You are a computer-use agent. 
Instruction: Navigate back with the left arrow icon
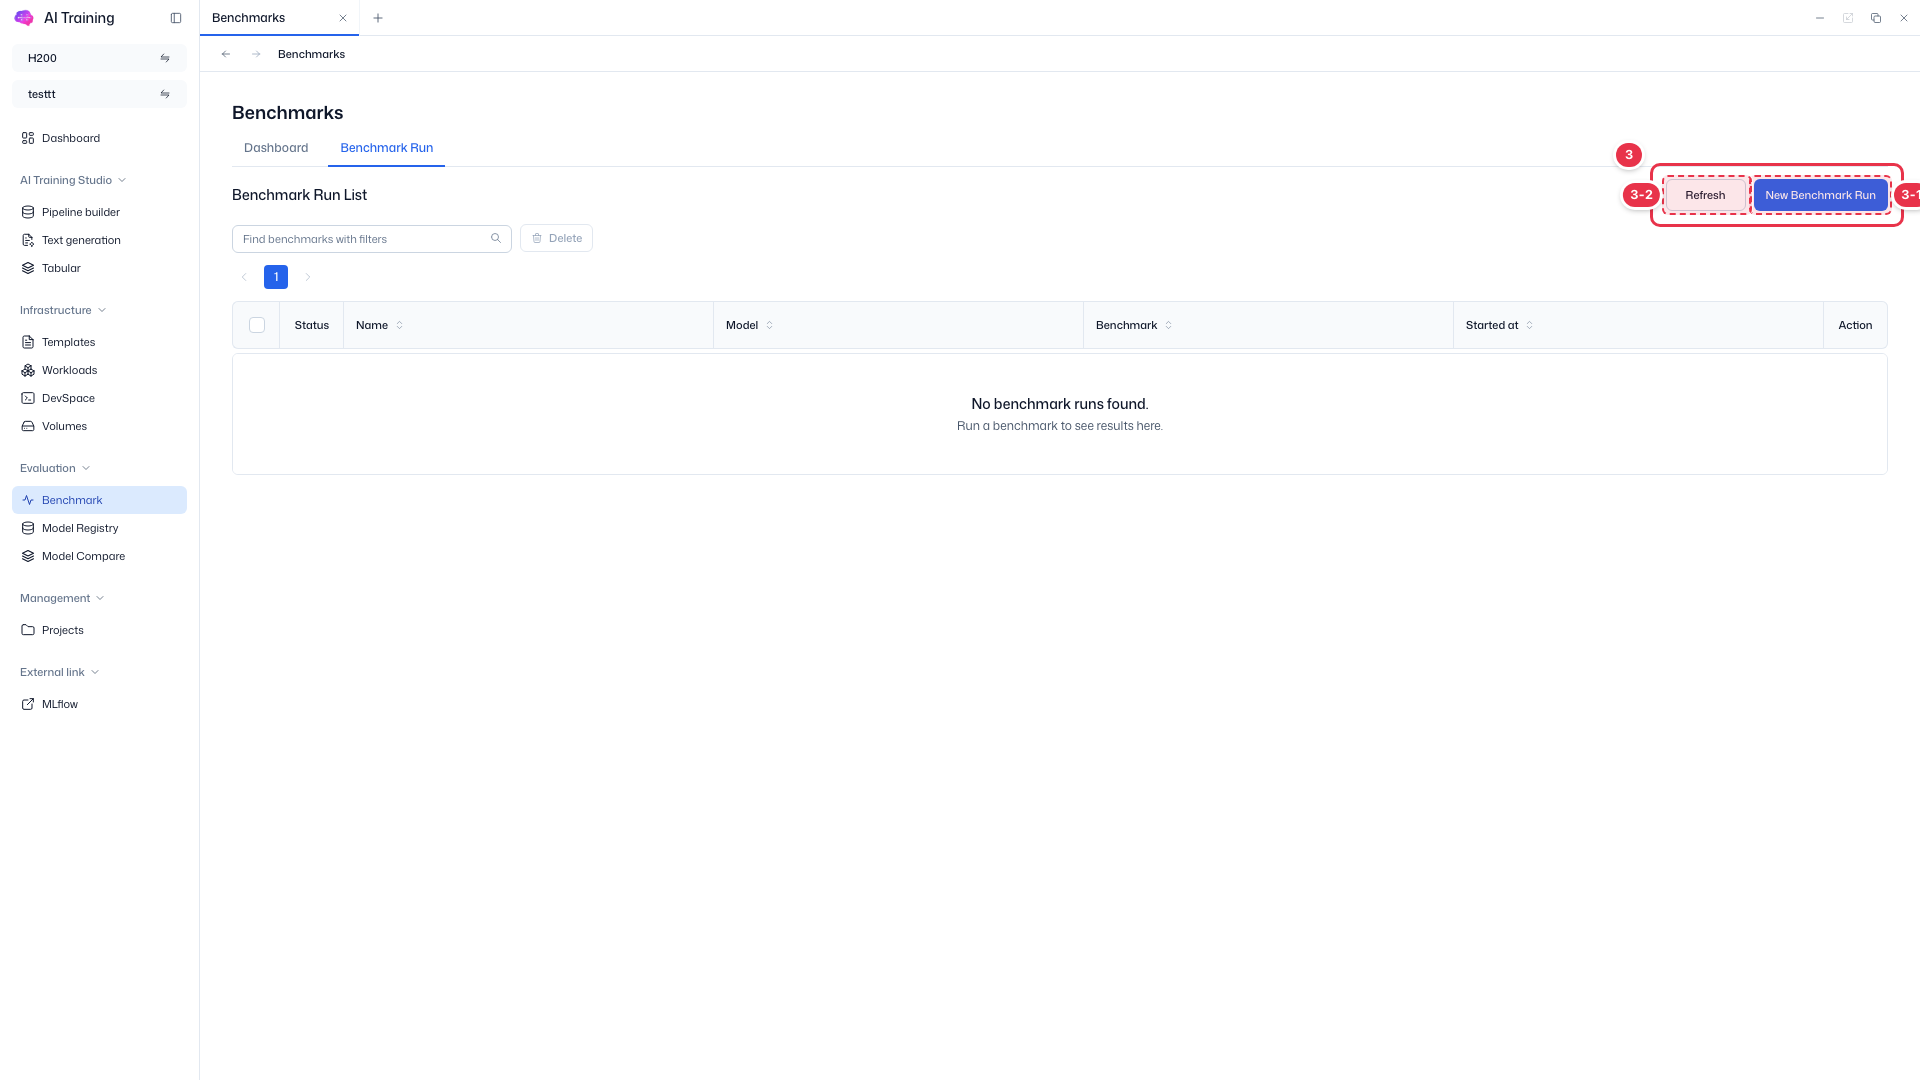(x=226, y=54)
